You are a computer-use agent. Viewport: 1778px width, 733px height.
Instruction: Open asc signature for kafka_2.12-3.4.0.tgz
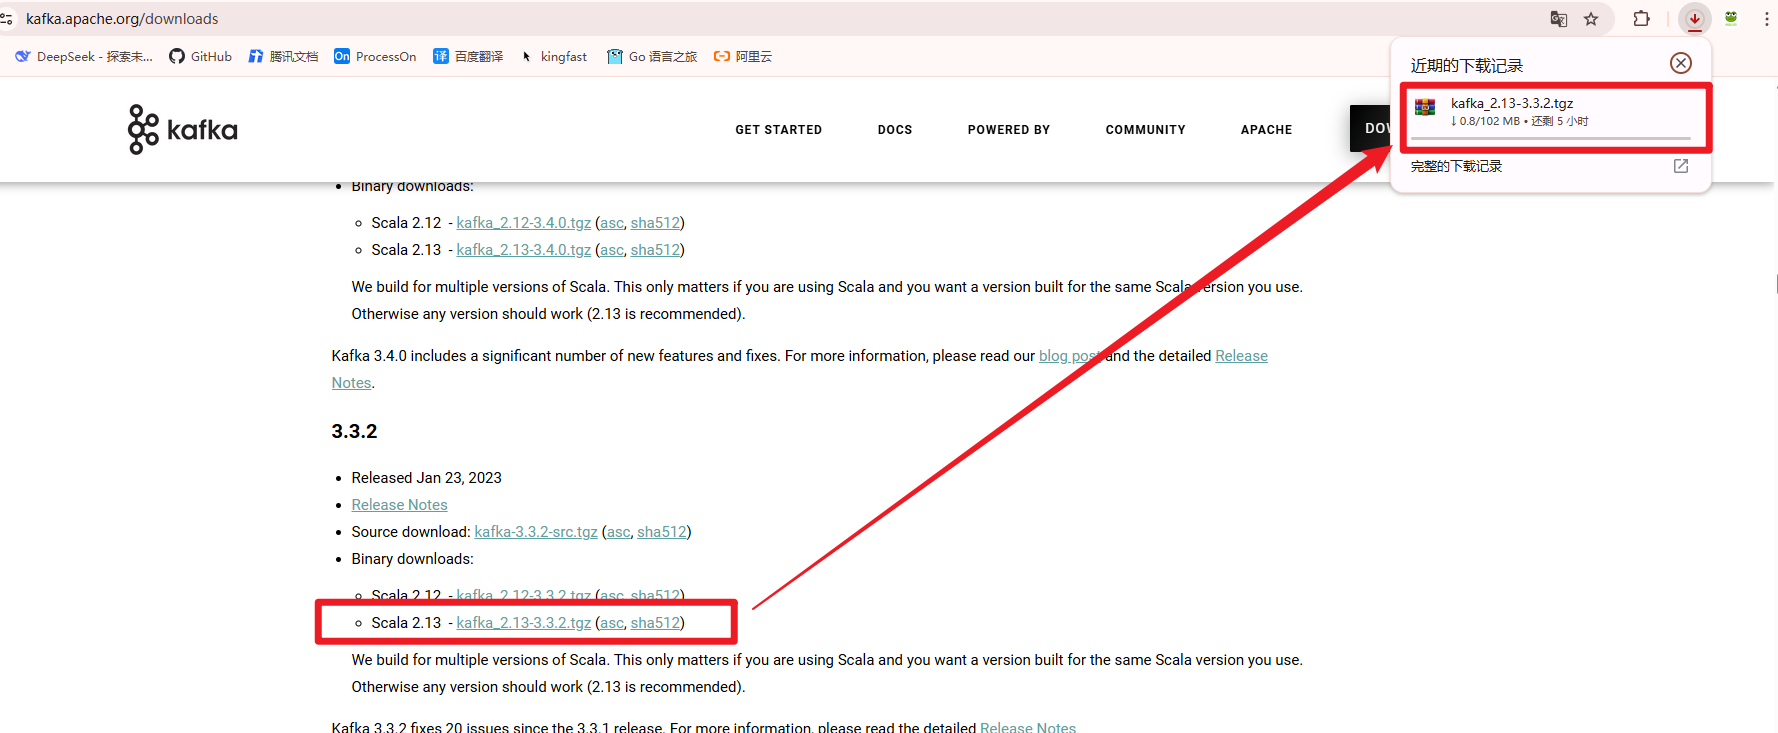click(612, 223)
